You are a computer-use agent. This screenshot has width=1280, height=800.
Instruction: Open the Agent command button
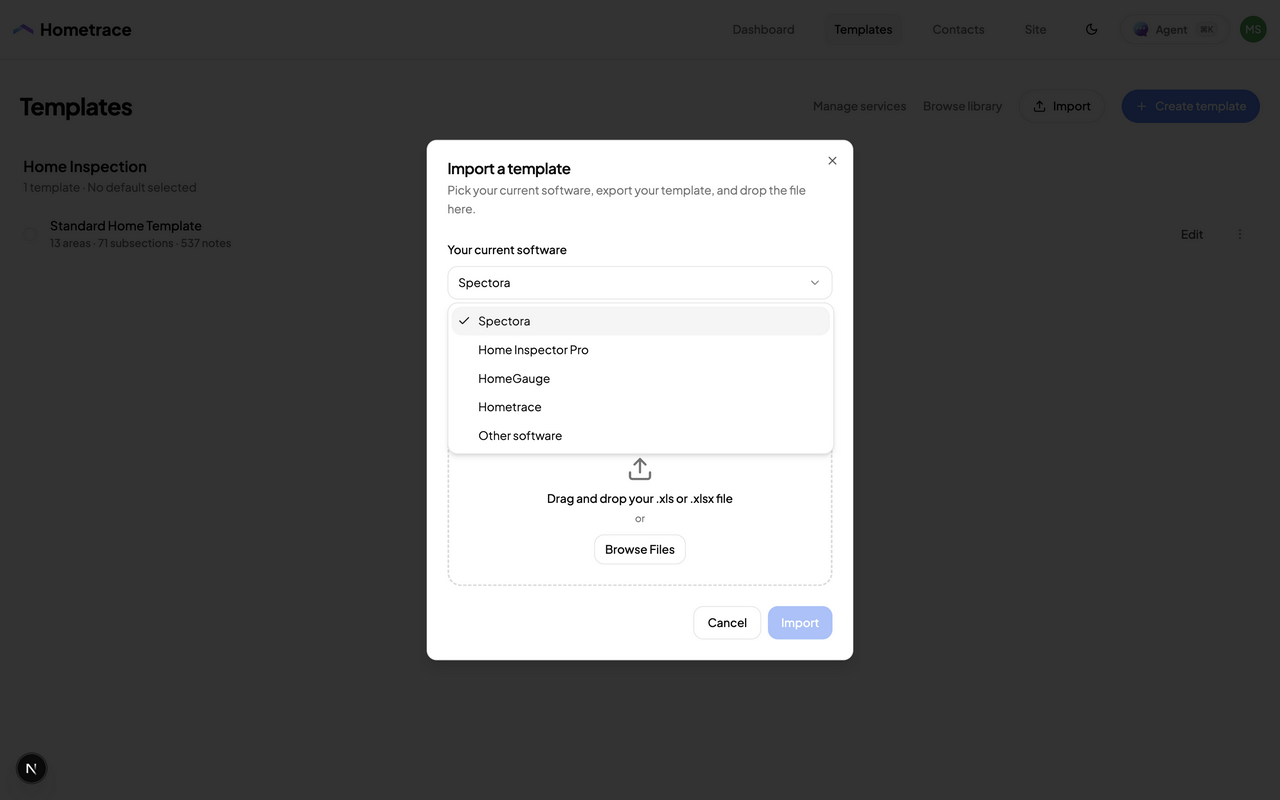click(x=1174, y=30)
